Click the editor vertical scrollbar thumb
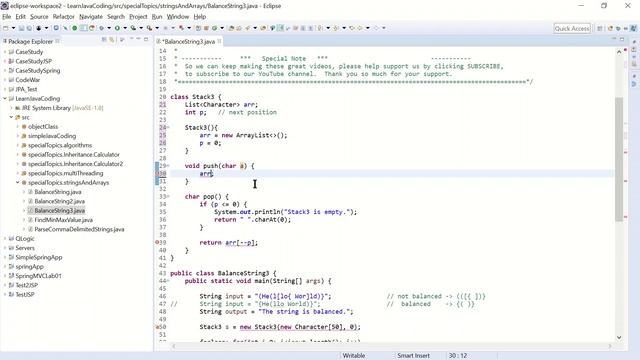The image size is (640, 360). pyautogui.click(x=619, y=159)
